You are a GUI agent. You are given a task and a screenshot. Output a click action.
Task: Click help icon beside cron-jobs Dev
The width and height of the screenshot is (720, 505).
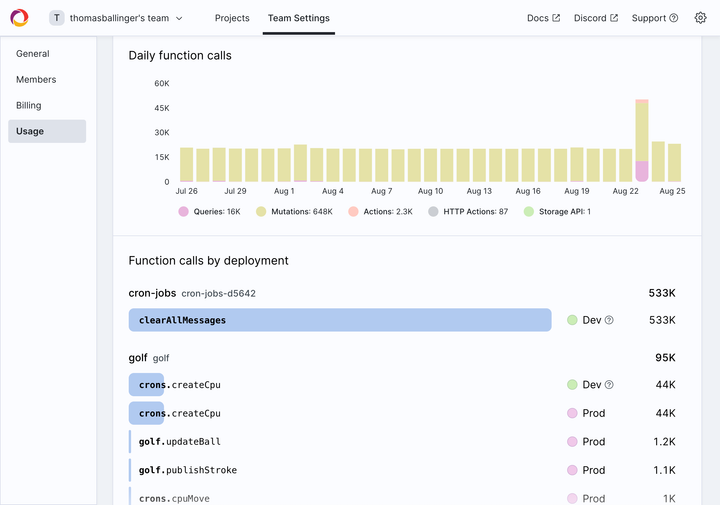coord(609,320)
